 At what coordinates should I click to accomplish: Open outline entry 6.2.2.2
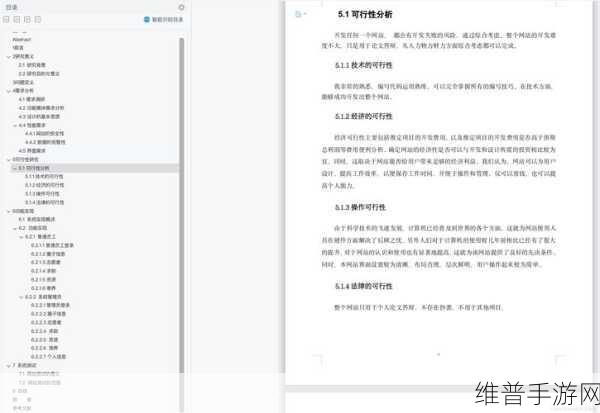(49, 314)
